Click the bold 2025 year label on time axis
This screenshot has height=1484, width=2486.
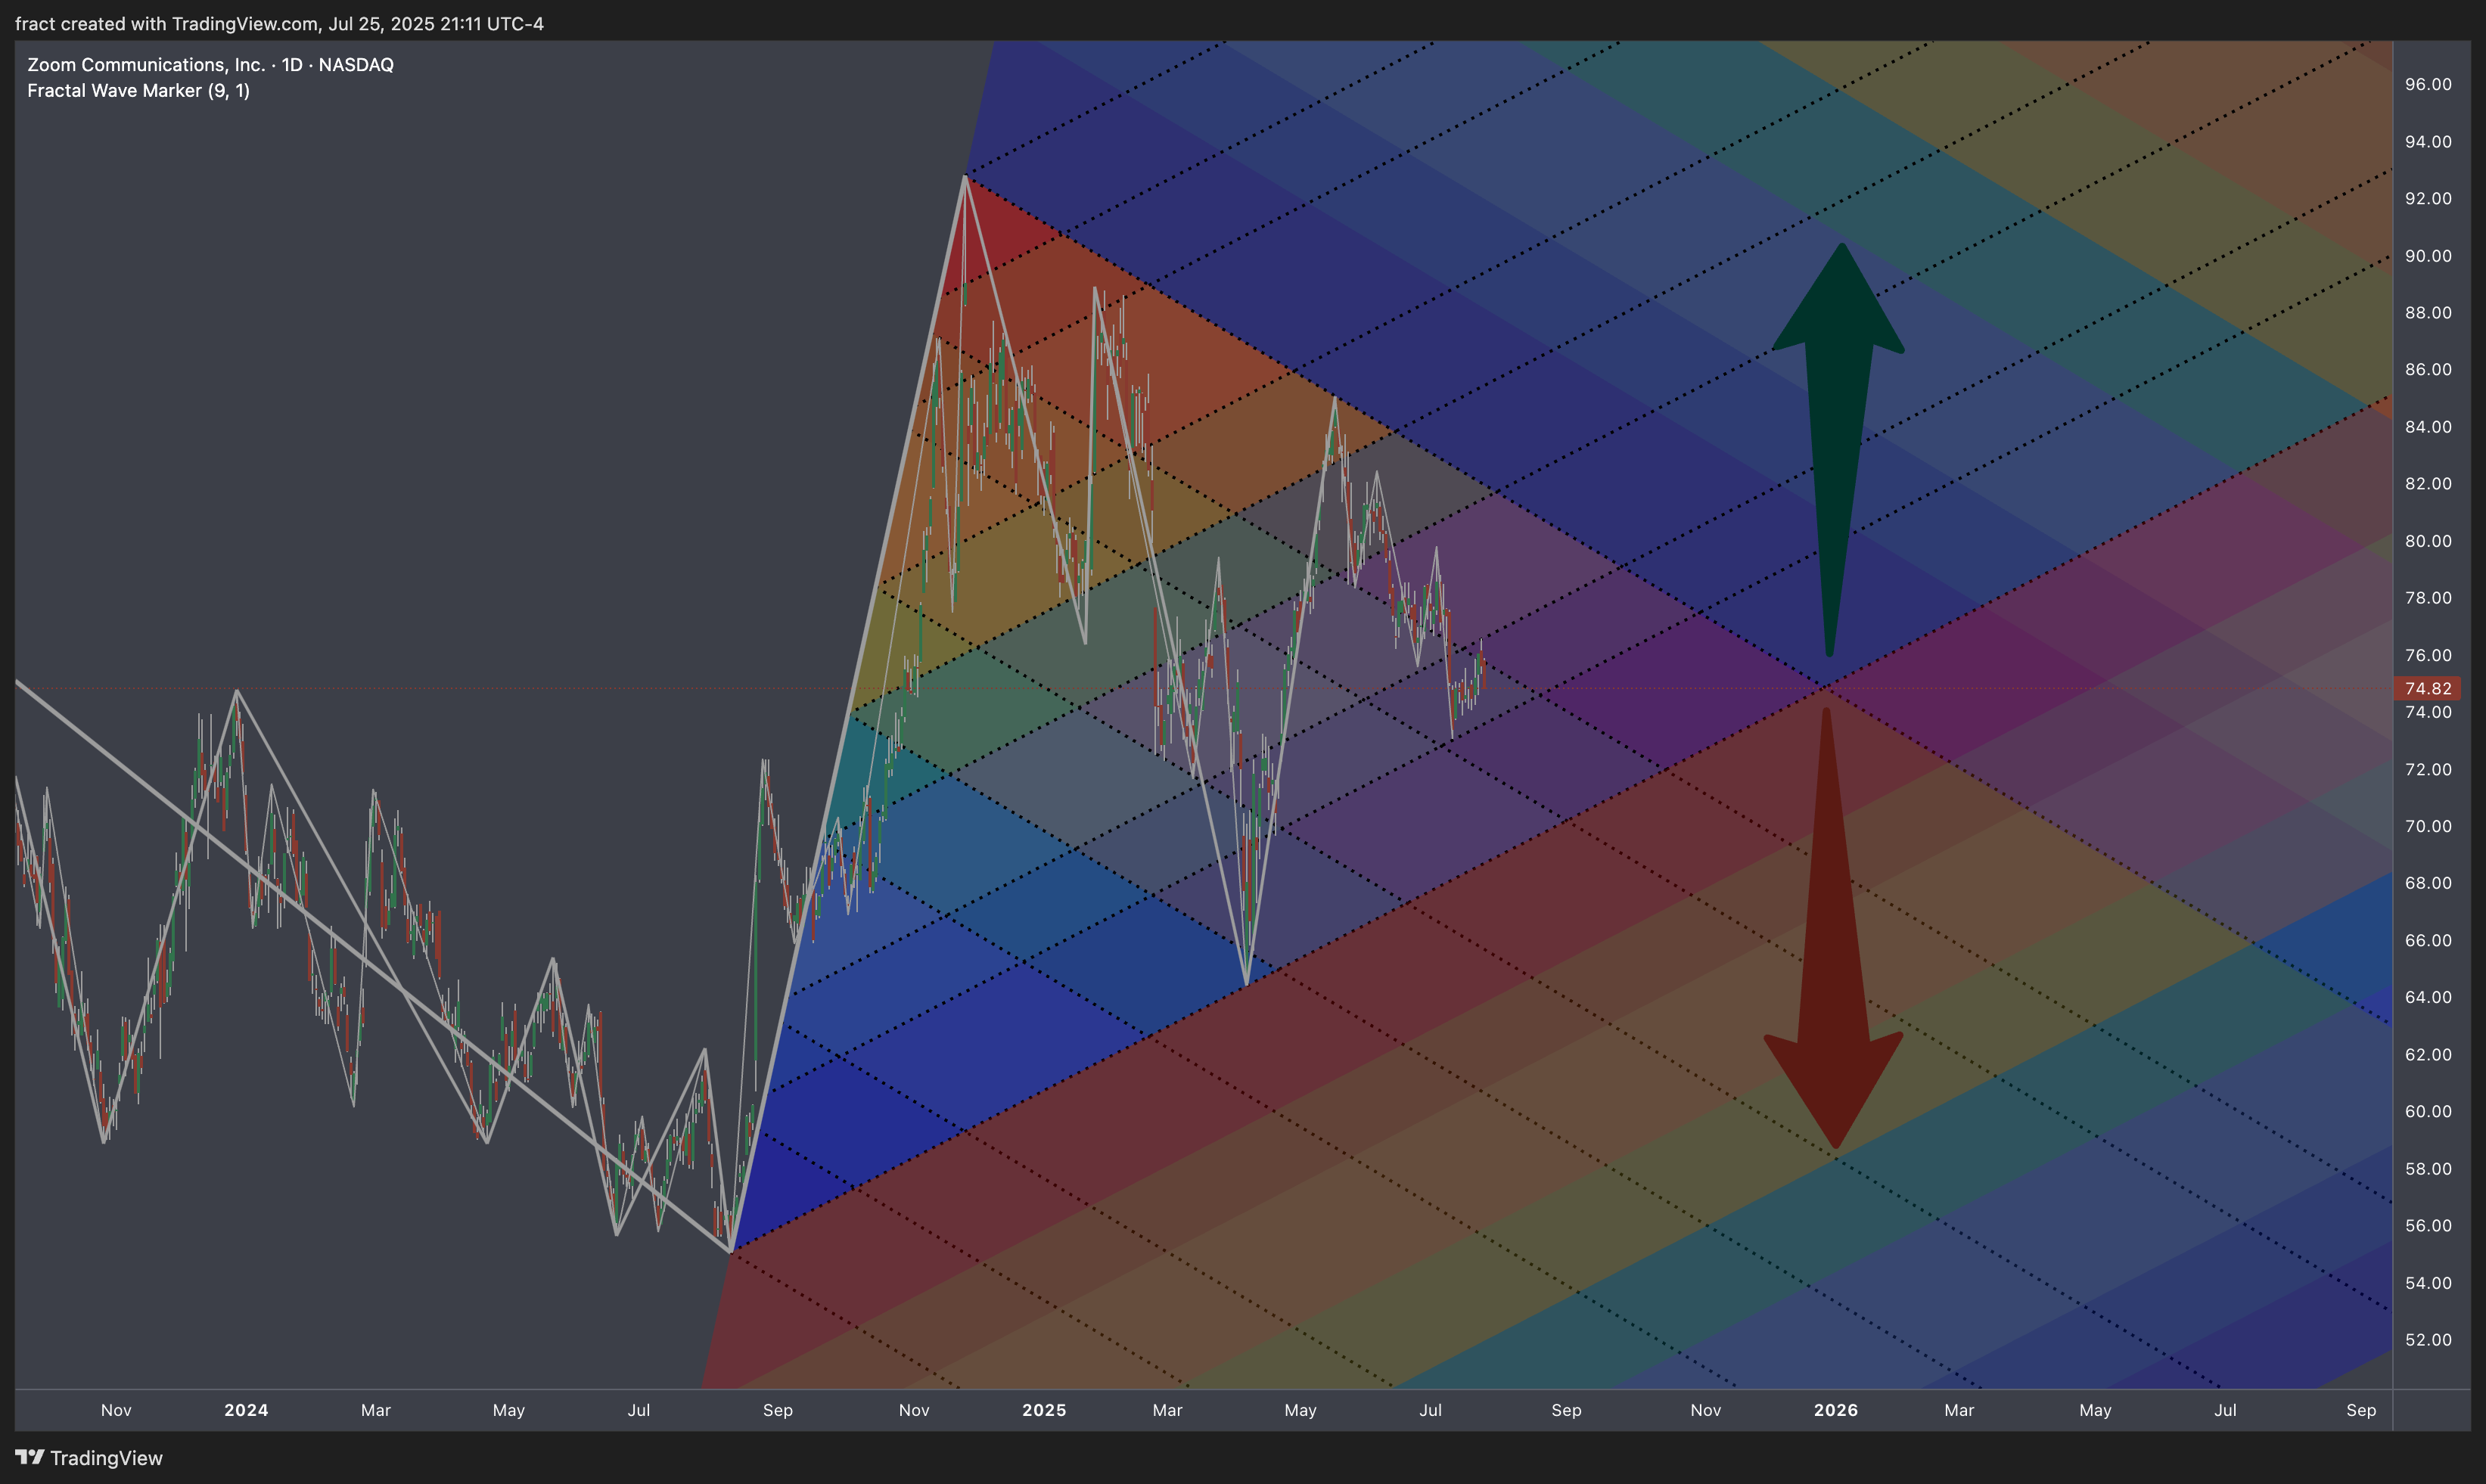1044,1410
